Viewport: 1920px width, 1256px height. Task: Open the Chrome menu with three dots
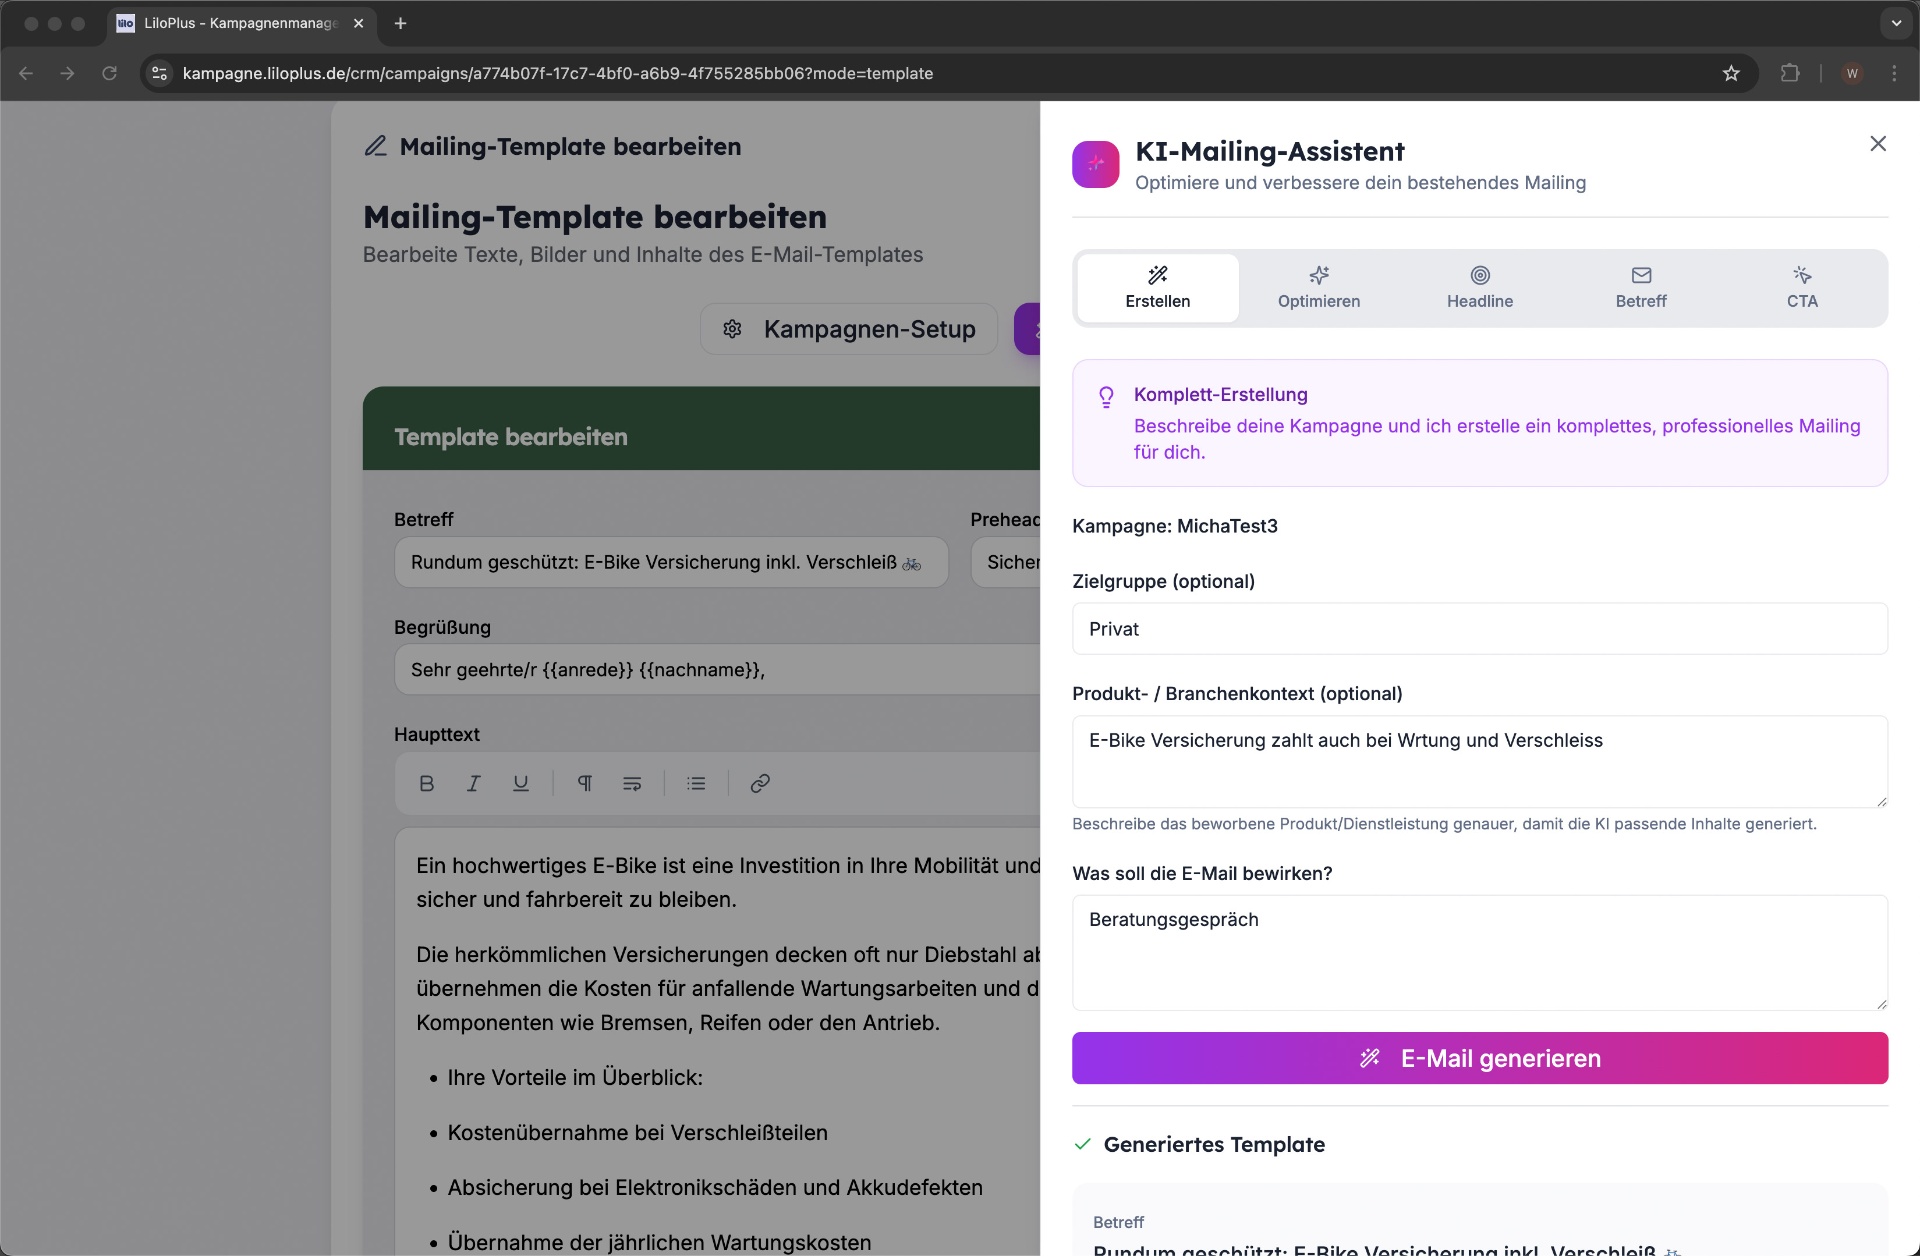click(x=1893, y=73)
